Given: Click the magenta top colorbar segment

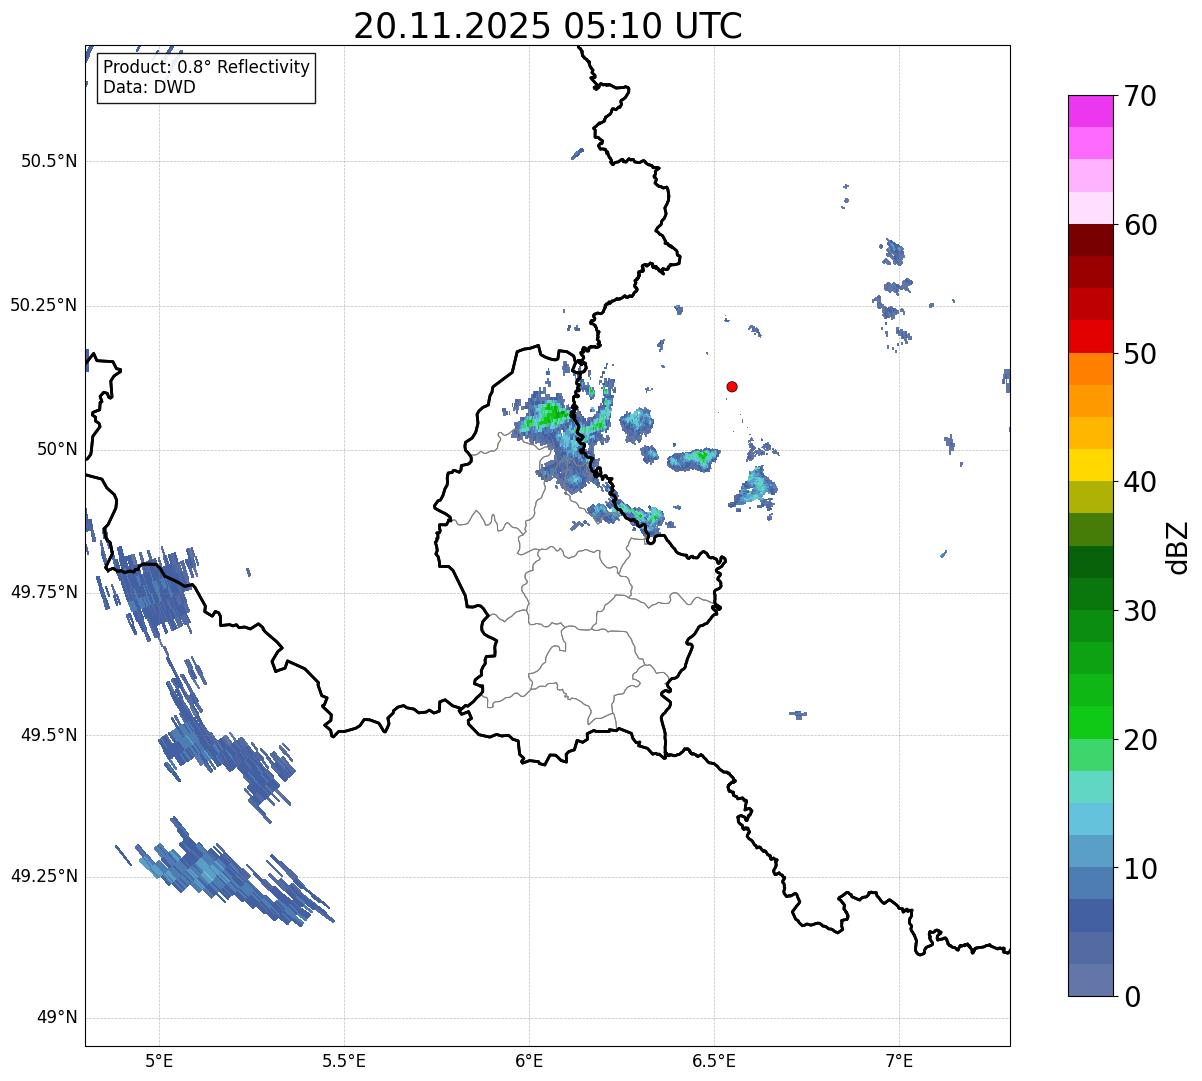Looking at the screenshot, I should coord(1090,111).
